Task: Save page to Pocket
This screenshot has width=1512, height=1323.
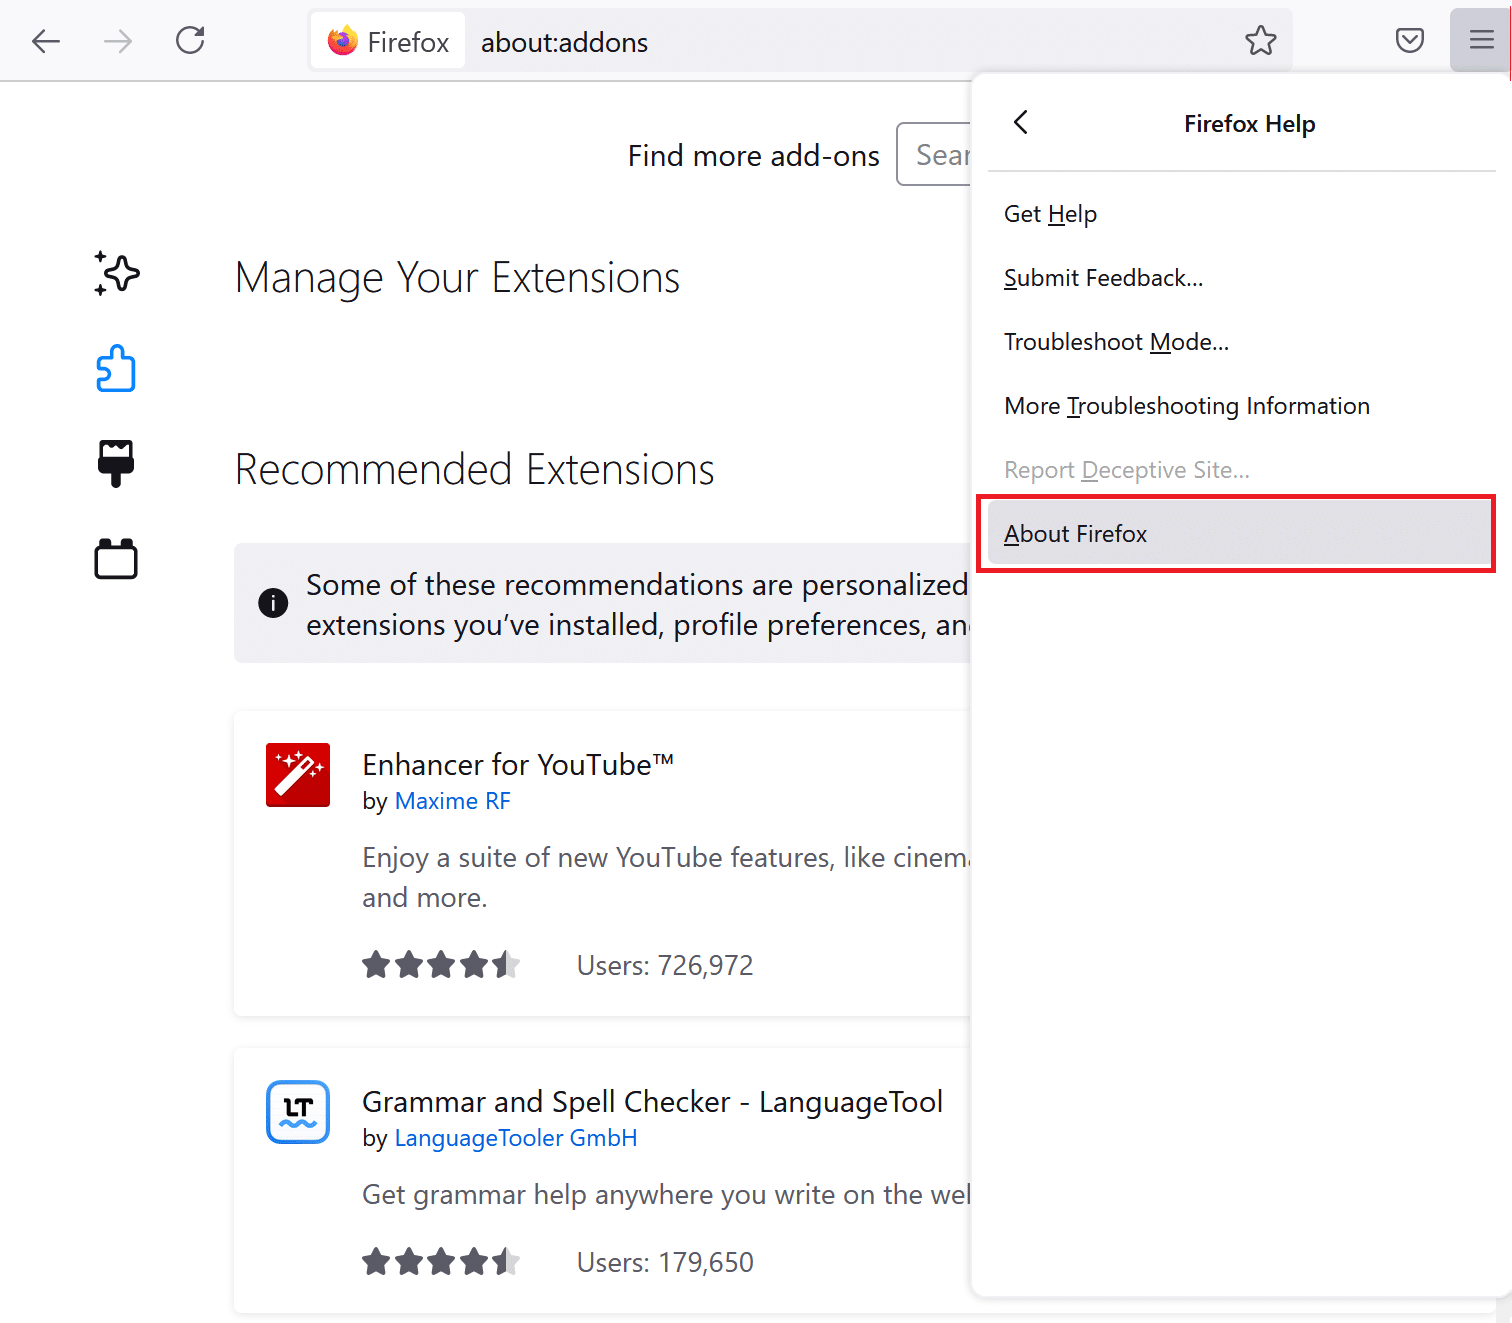Action: click(1410, 40)
